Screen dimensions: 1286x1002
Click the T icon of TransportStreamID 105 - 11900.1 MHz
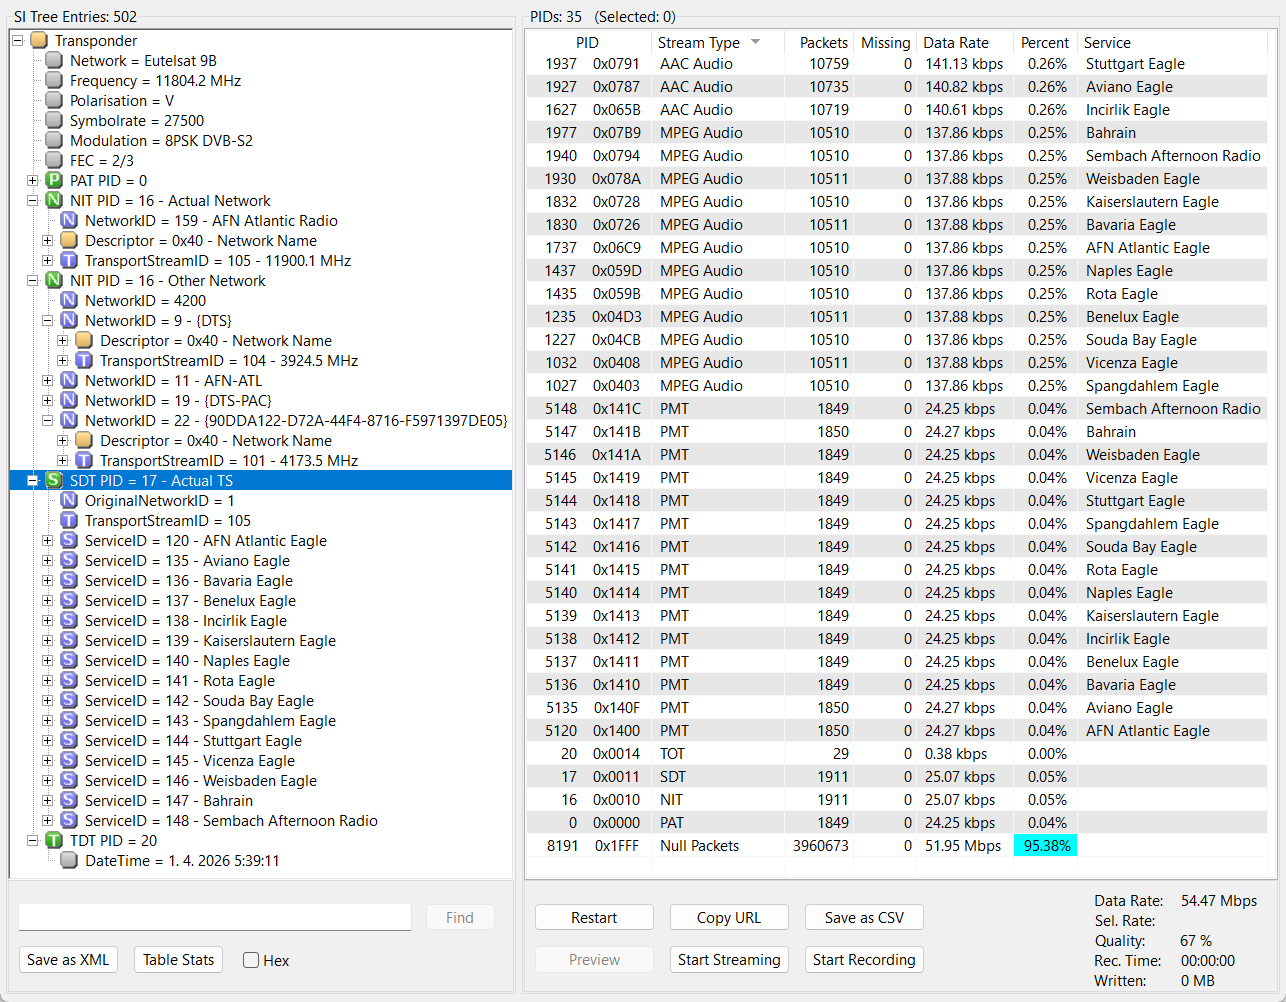coord(69,261)
